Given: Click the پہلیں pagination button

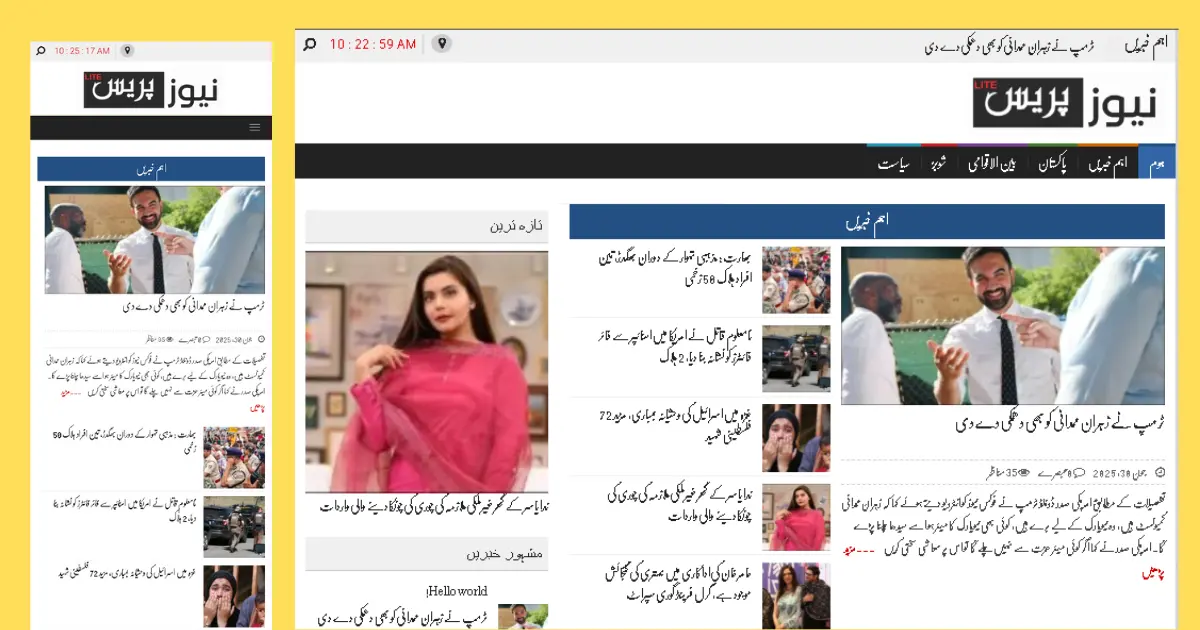Looking at the screenshot, I should [x=1153, y=572].
